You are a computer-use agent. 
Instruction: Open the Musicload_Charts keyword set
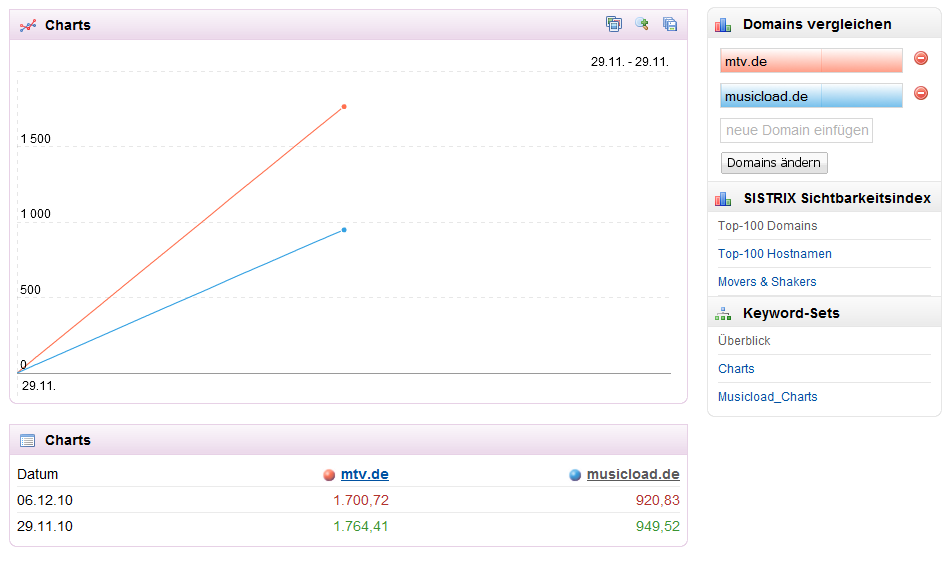tap(767, 396)
